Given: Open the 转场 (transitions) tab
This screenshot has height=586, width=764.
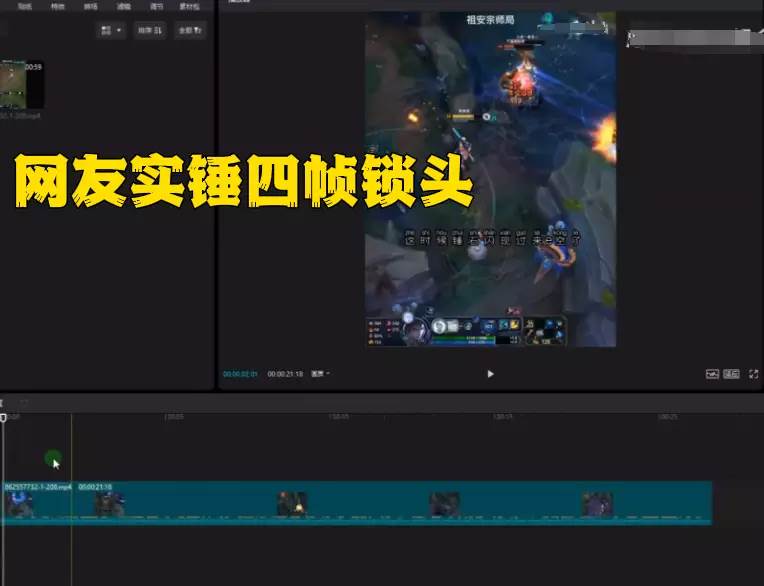Looking at the screenshot, I should 91,6.
